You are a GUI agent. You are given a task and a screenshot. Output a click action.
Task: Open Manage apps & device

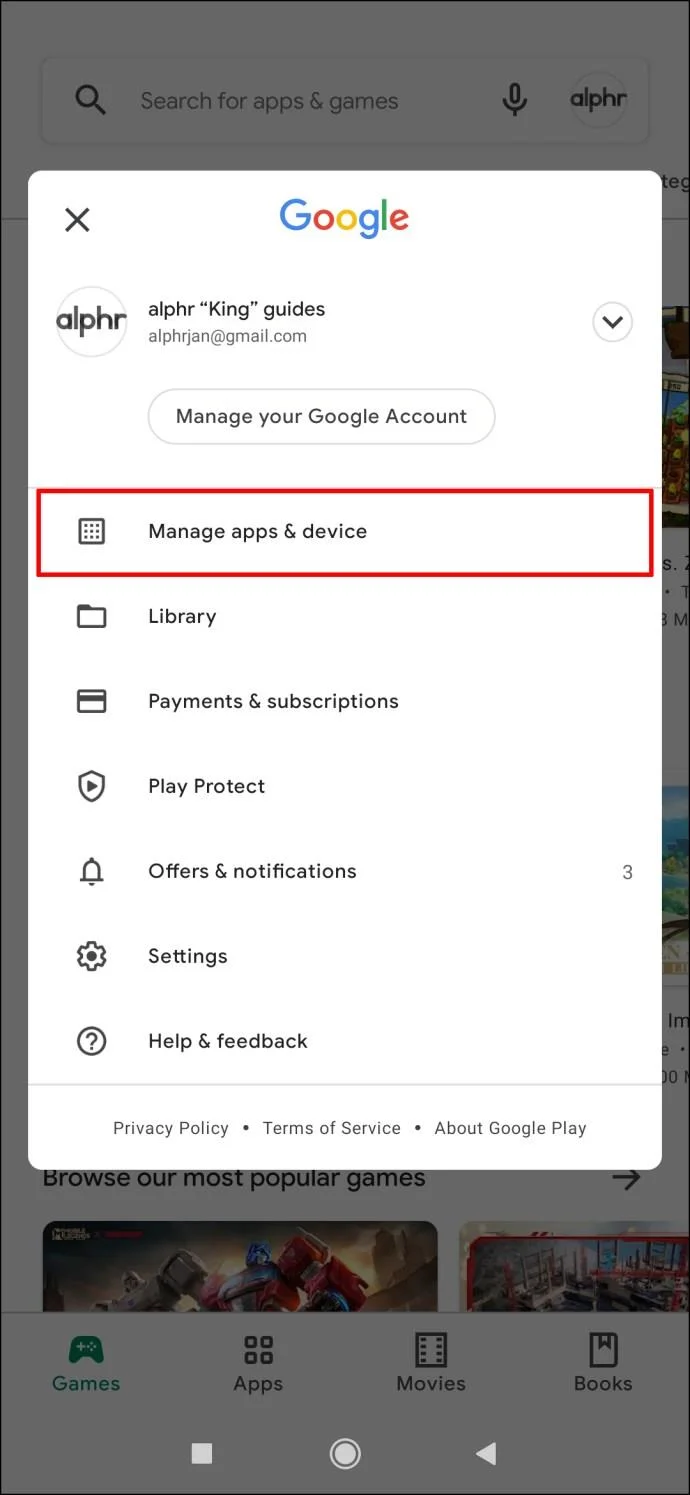tap(345, 531)
